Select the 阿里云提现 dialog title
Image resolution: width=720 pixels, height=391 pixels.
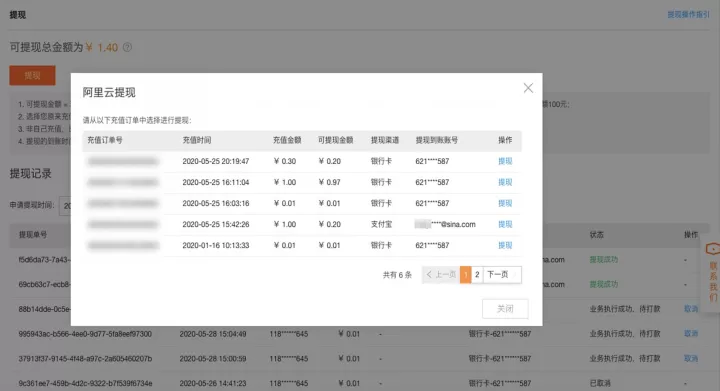coord(109,92)
